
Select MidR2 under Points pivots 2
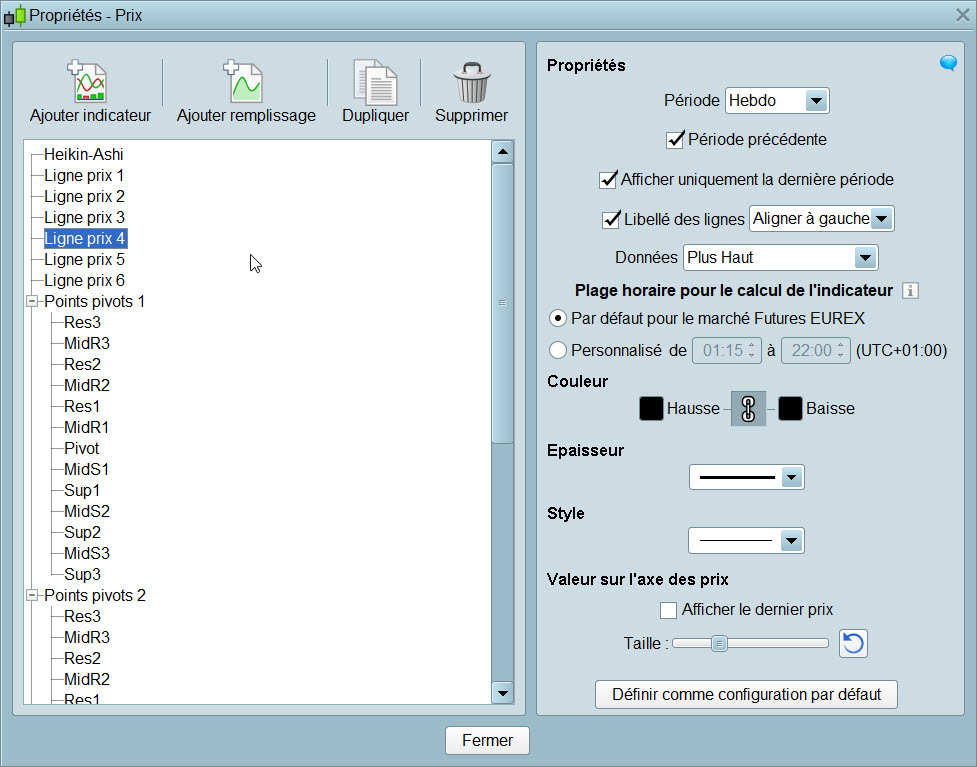click(x=87, y=680)
